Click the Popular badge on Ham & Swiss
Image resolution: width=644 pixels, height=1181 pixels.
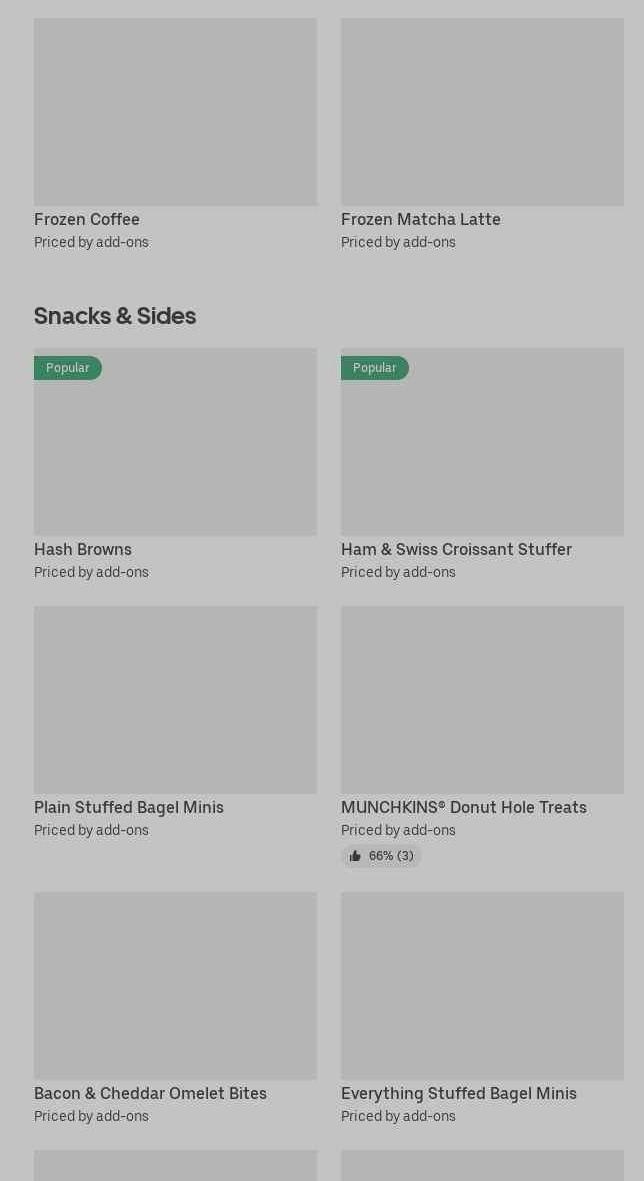pyautogui.click(x=375, y=368)
